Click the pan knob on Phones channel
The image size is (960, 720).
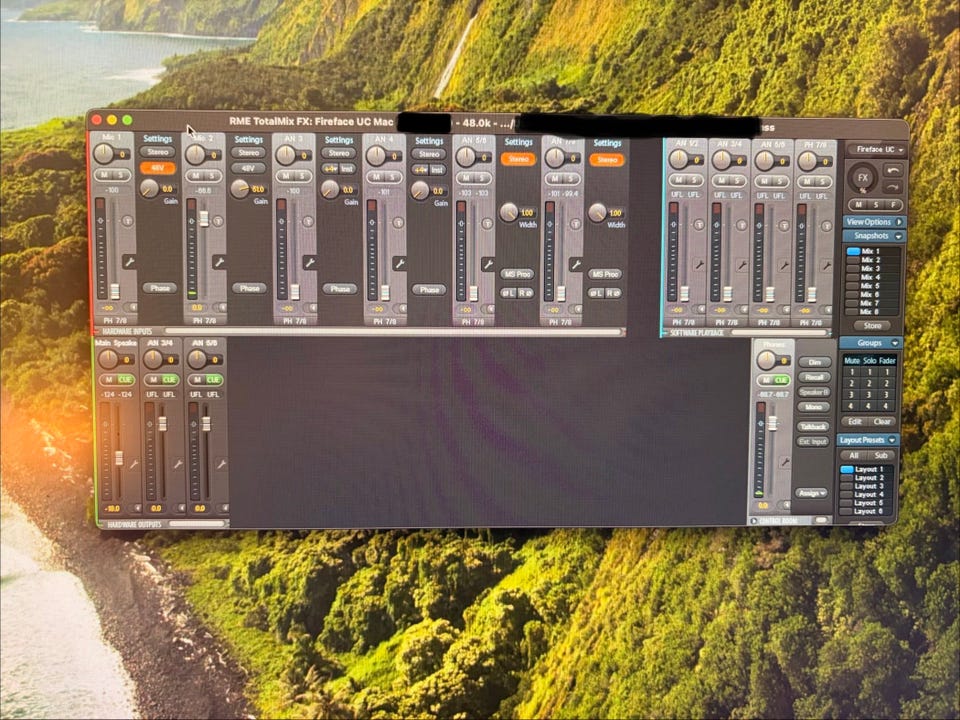coord(765,360)
